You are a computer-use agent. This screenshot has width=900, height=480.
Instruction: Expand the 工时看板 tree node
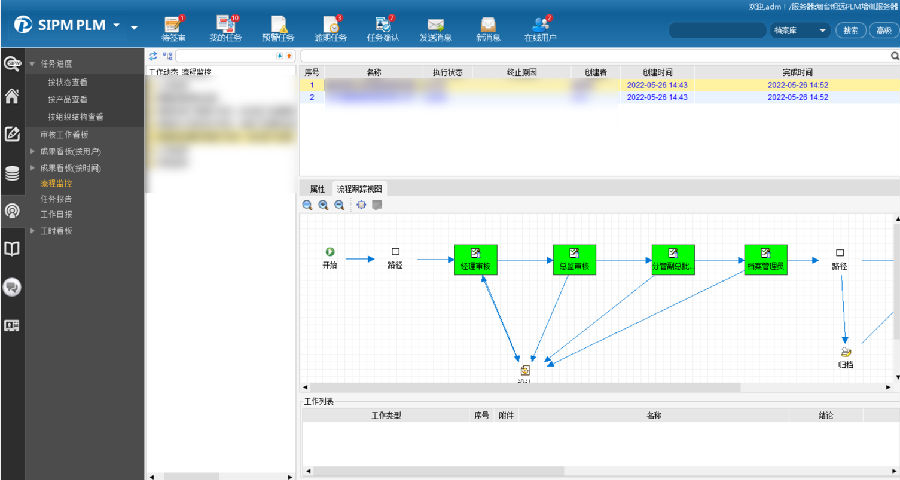point(32,231)
